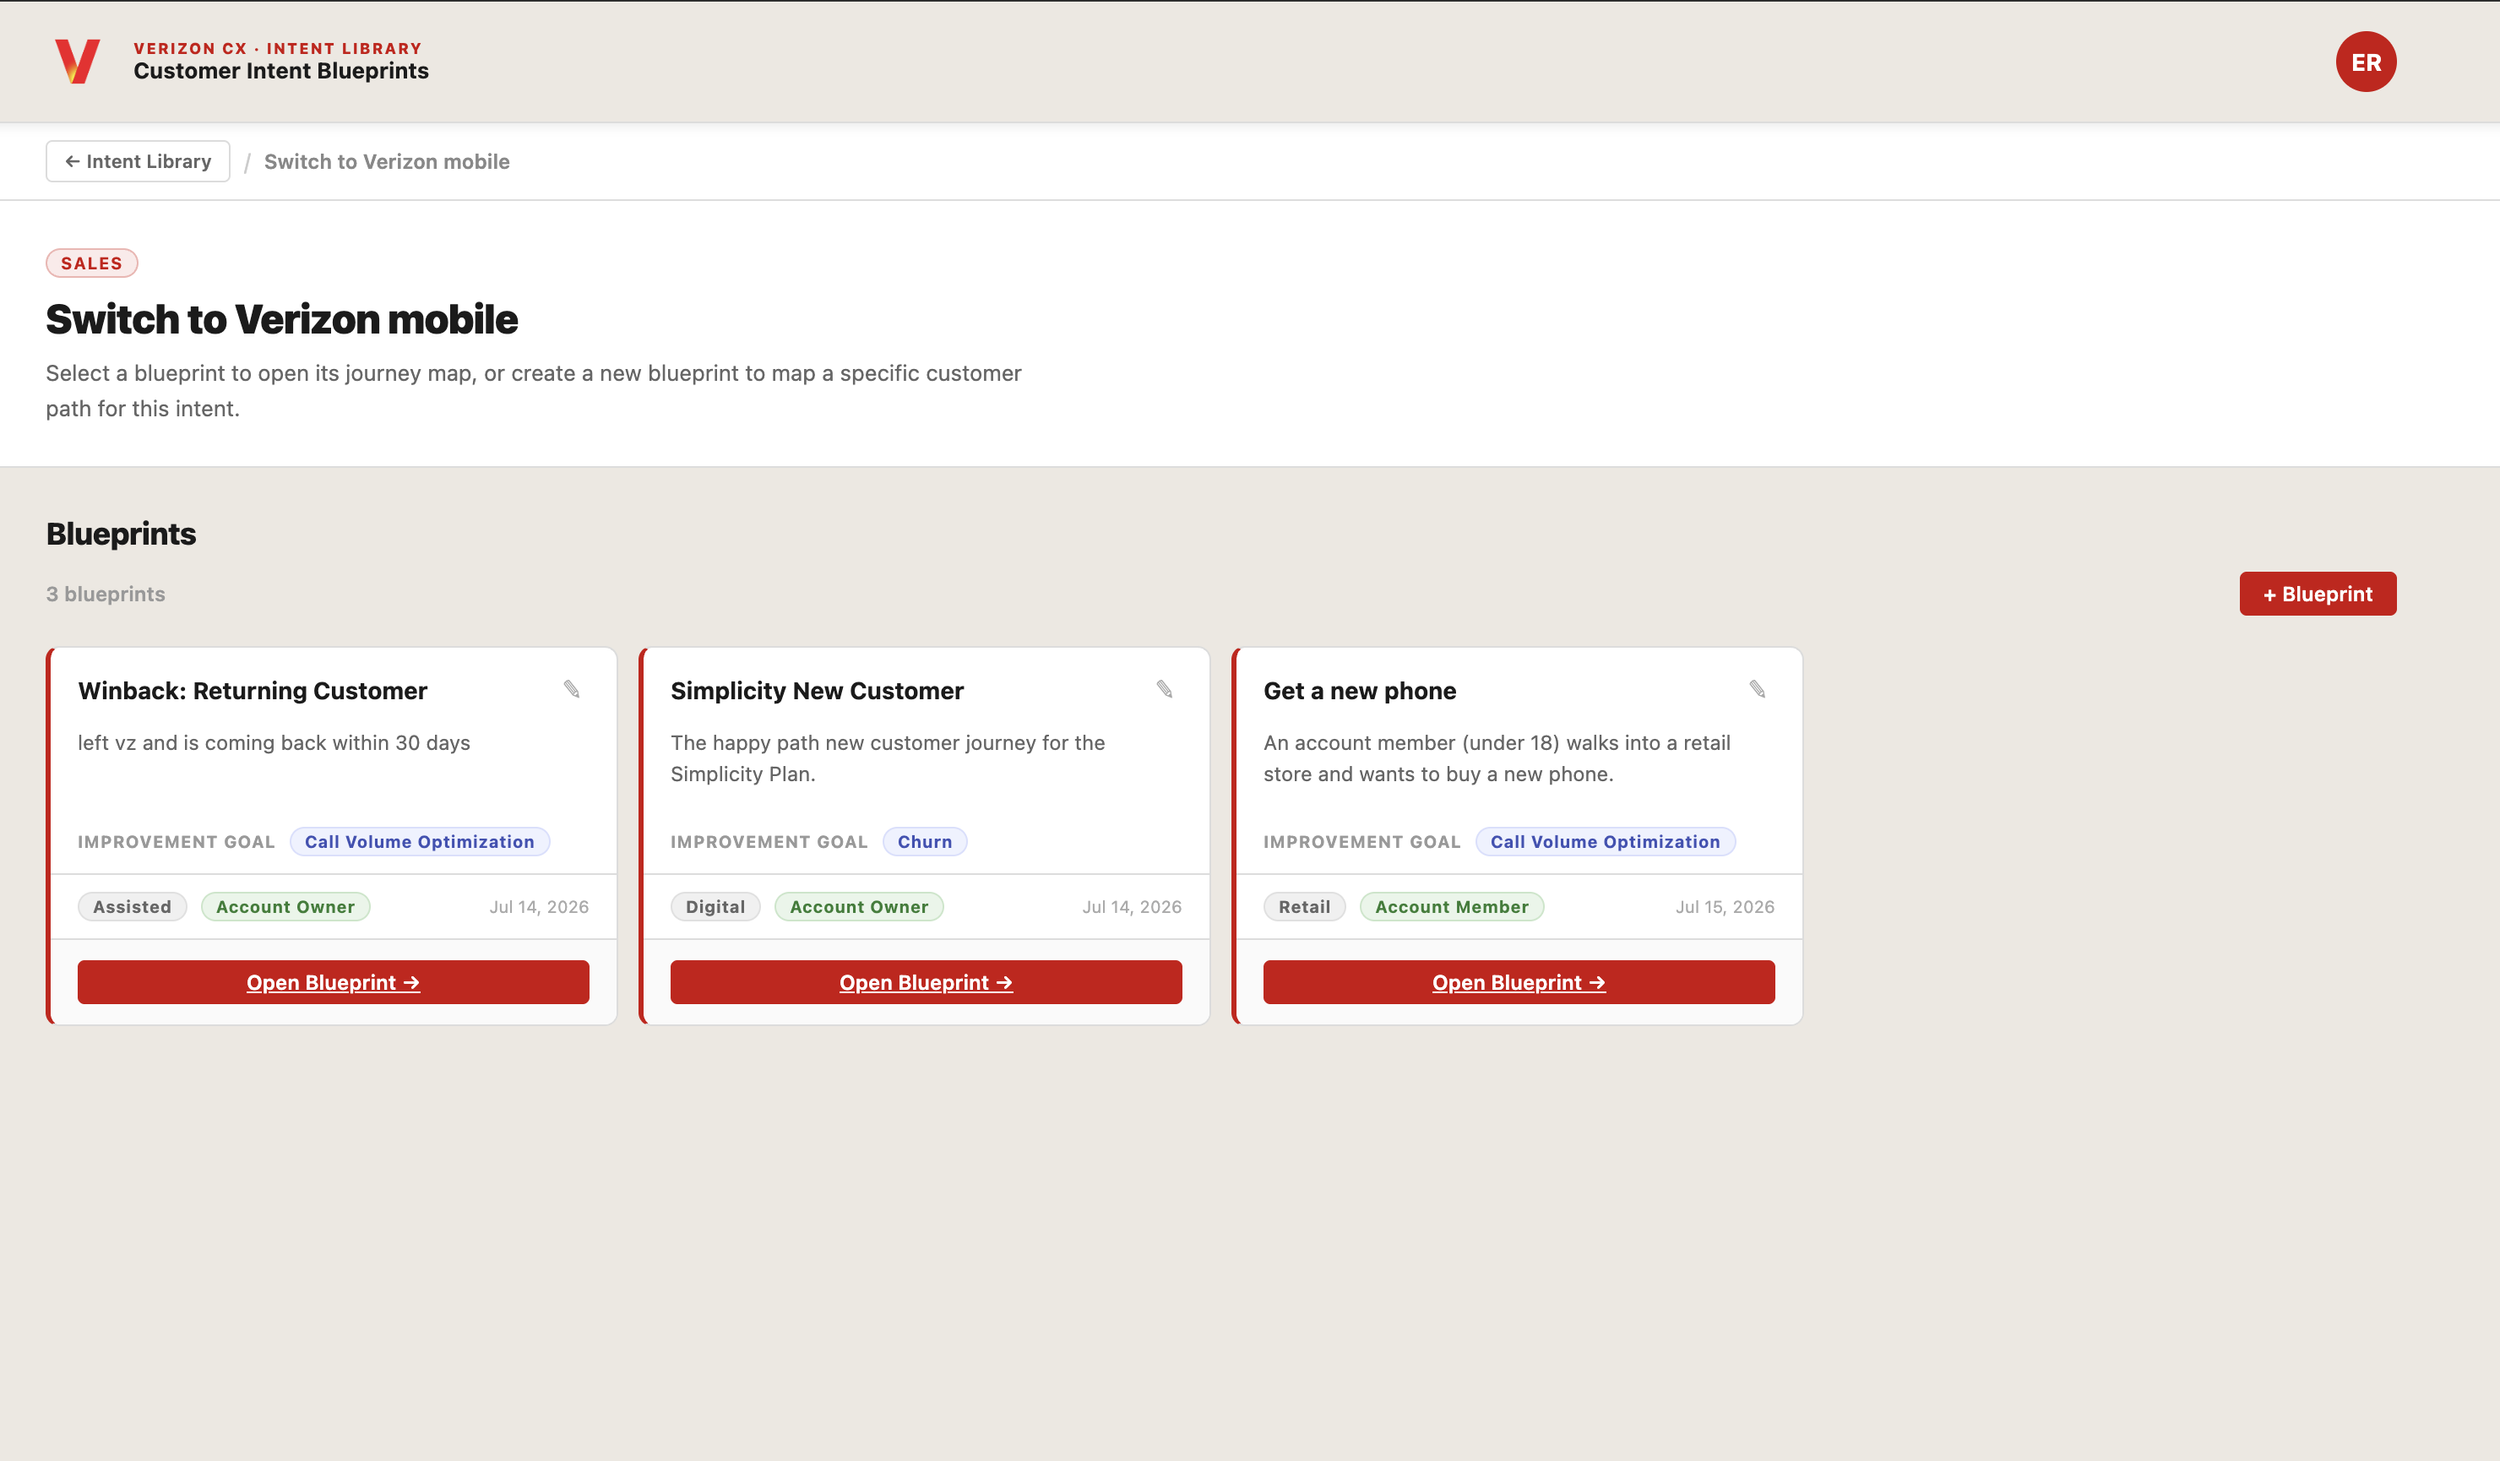
Task: Open Blueprint for Get a new phone
Action: 1518,982
